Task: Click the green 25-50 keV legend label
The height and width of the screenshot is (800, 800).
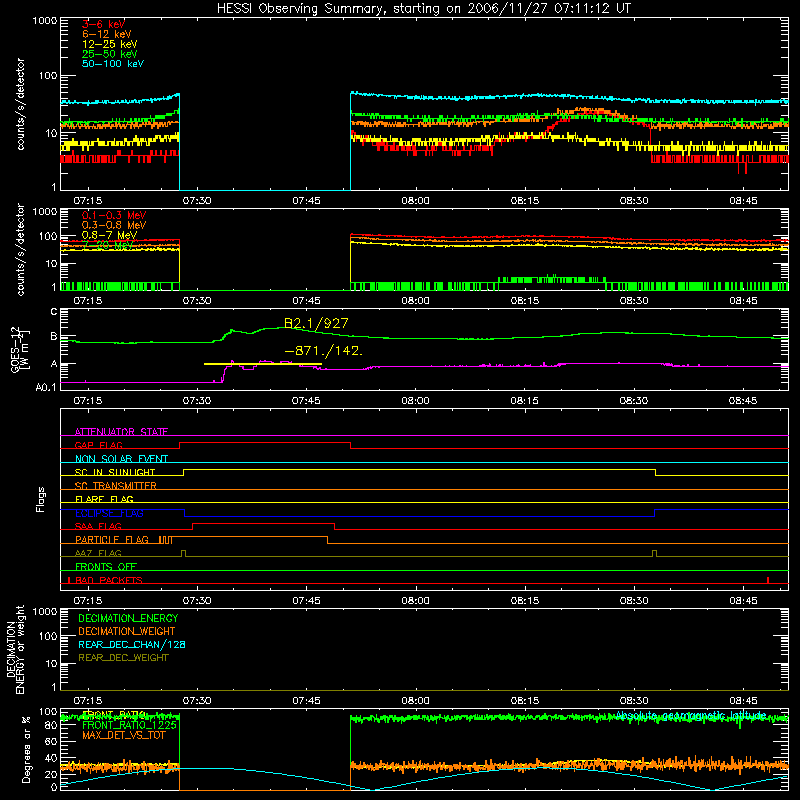Action: pos(110,54)
